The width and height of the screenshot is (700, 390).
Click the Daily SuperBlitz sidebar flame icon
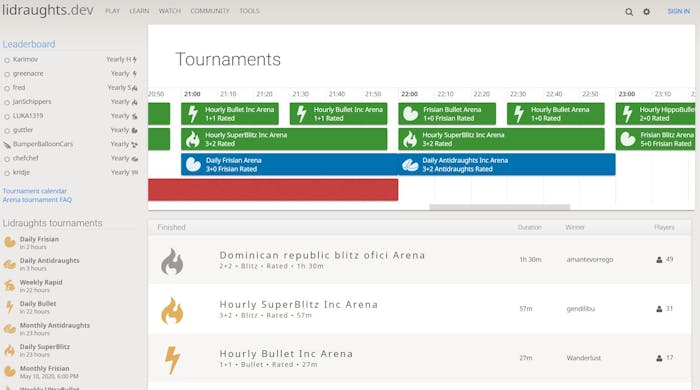click(9, 350)
